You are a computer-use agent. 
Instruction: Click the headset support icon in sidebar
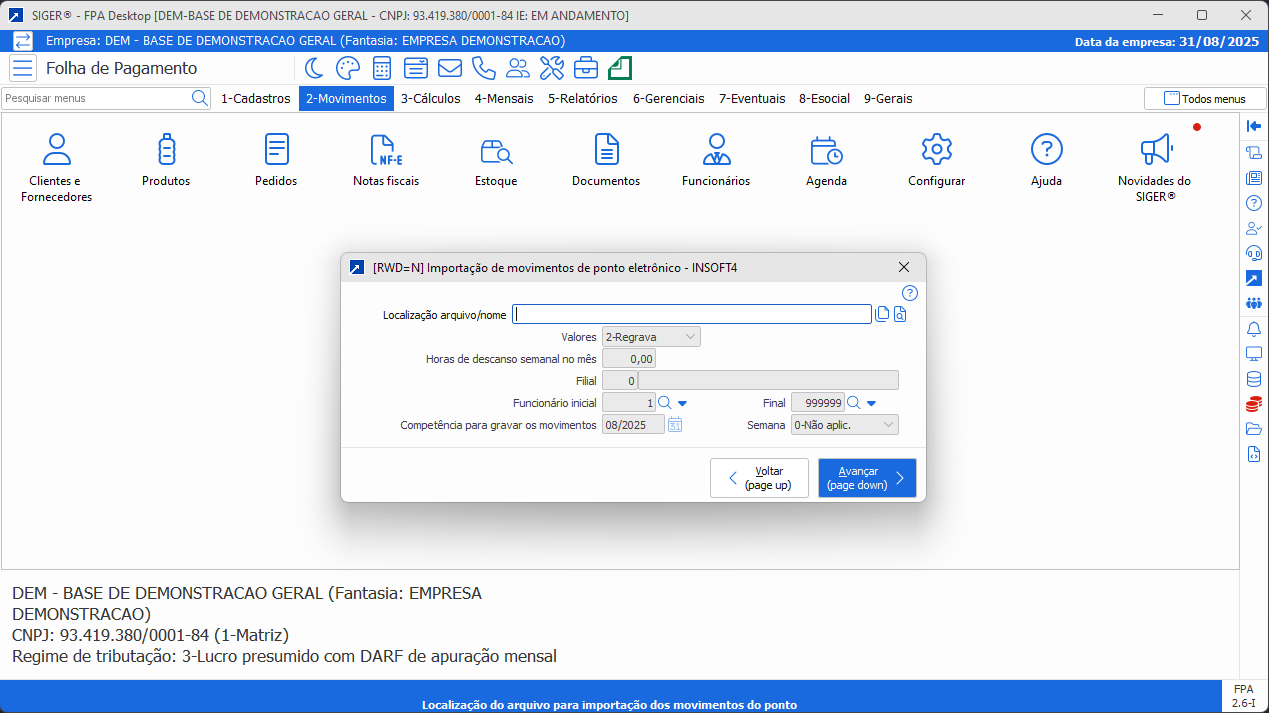pos(1253,253)
